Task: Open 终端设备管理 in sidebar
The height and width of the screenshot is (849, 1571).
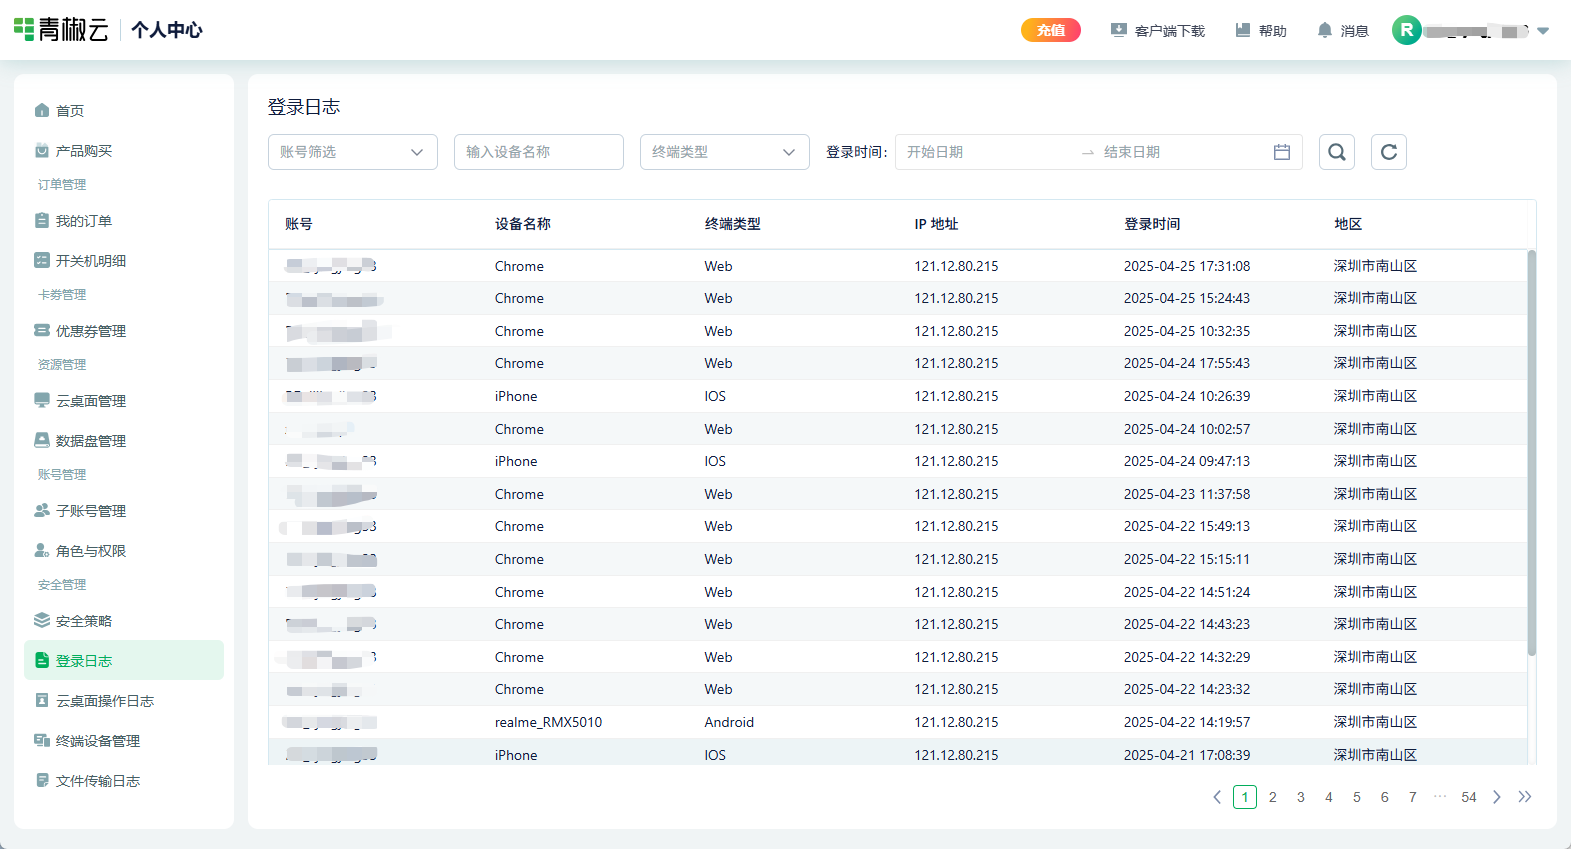Action: (124, 740)
